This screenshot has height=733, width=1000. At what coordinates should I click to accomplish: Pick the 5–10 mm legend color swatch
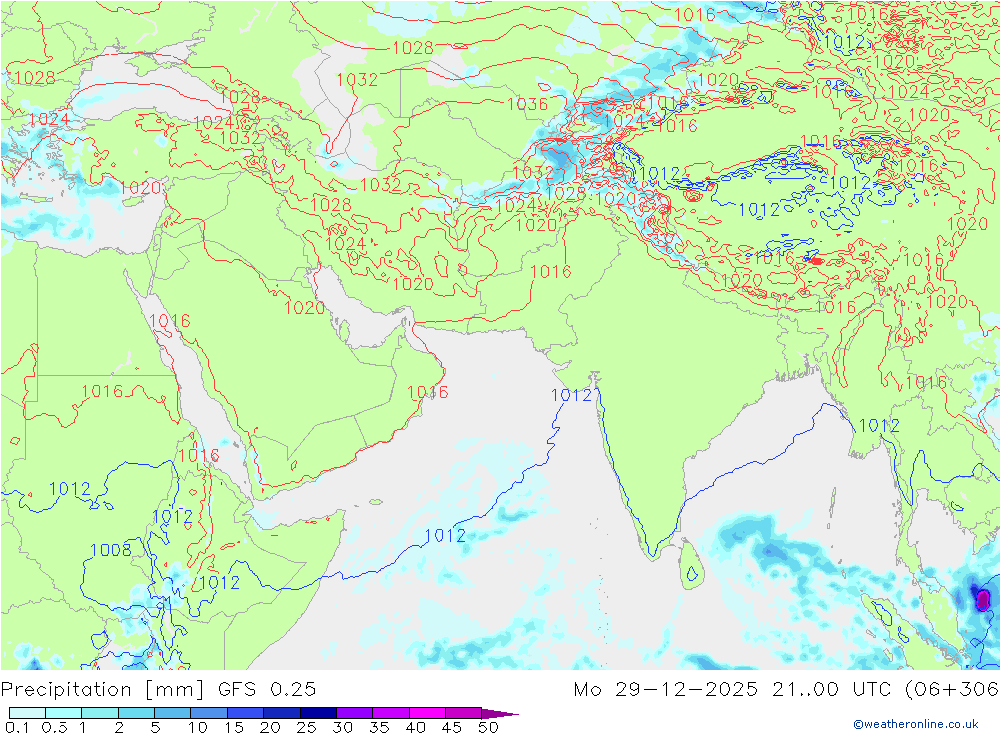173,713
